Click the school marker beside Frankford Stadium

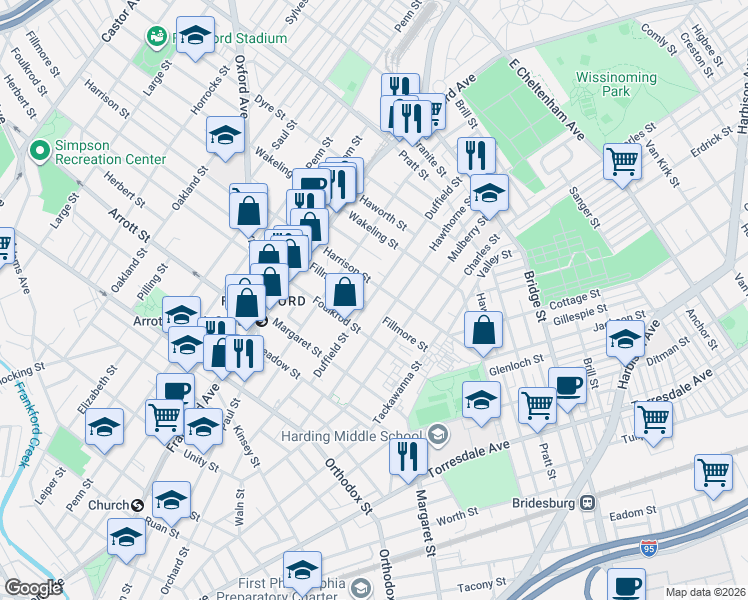pos(195,38)
